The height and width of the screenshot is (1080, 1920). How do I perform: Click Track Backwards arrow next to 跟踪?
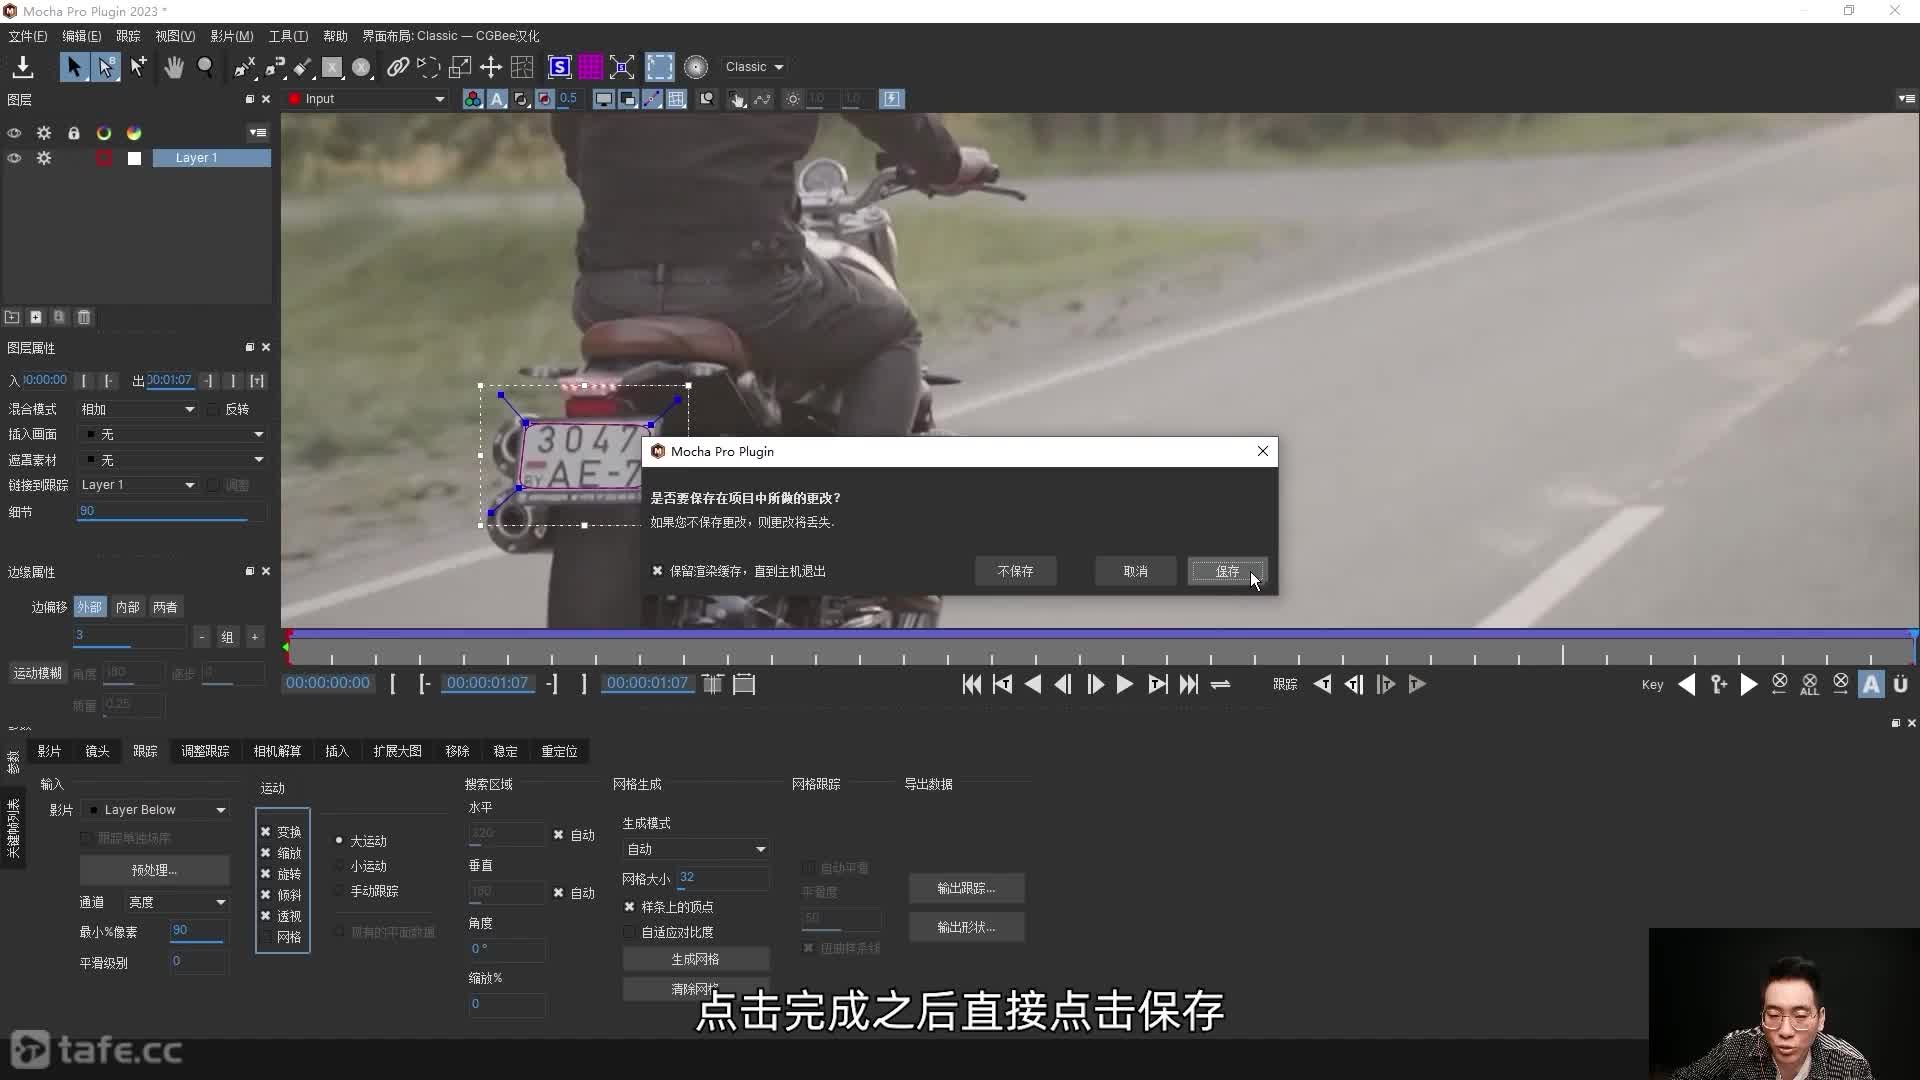tap(1322, 684)
